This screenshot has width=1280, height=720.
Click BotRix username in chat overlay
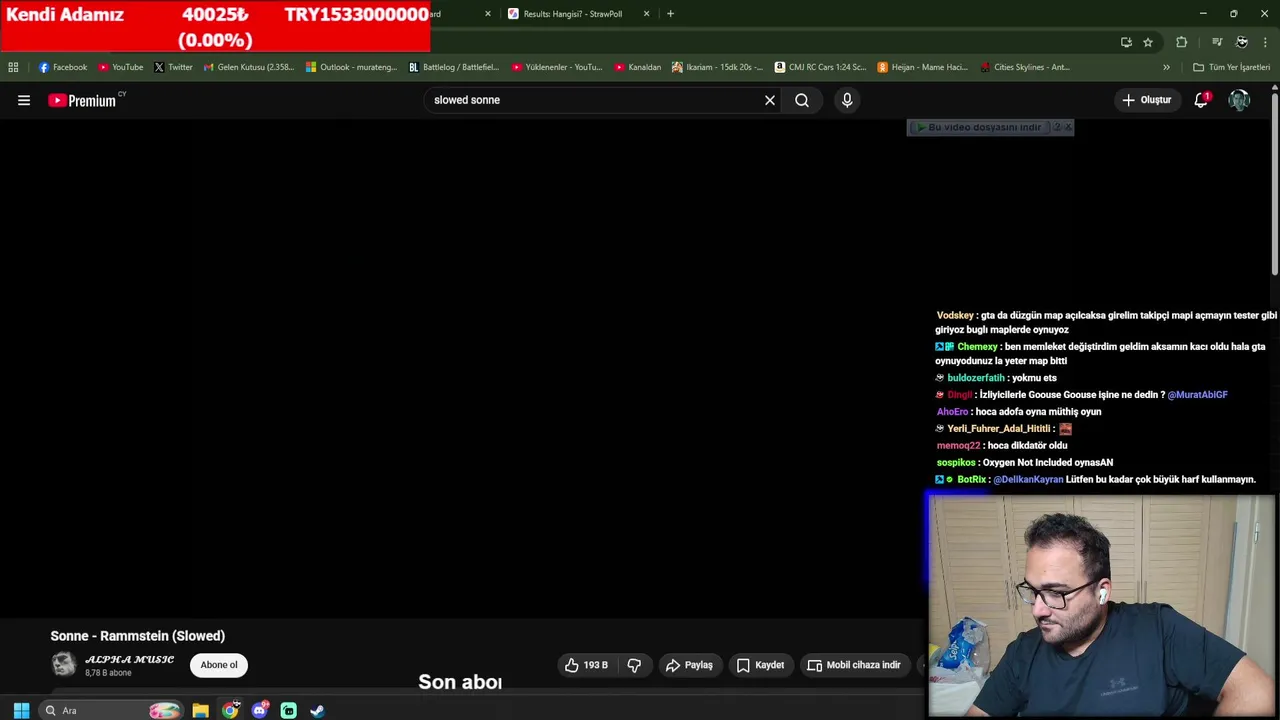pos(971,480)
